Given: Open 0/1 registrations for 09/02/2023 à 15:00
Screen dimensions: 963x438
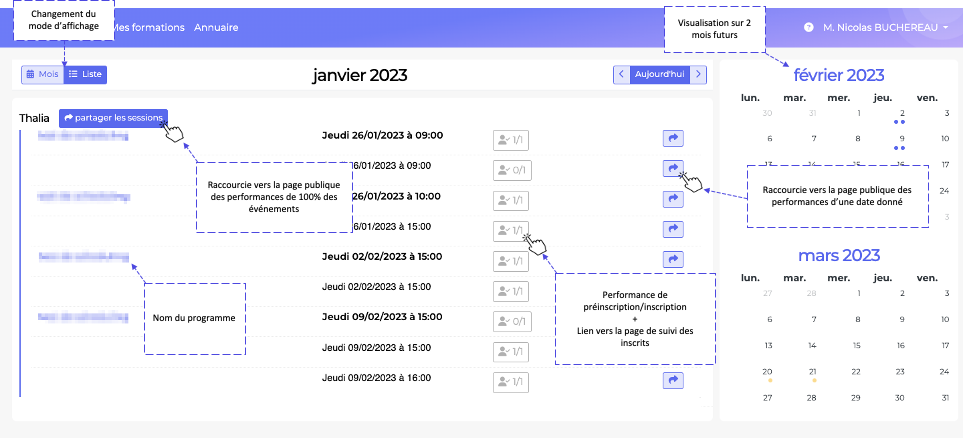Looking at the screenshot, I should [x=510, y=320].
